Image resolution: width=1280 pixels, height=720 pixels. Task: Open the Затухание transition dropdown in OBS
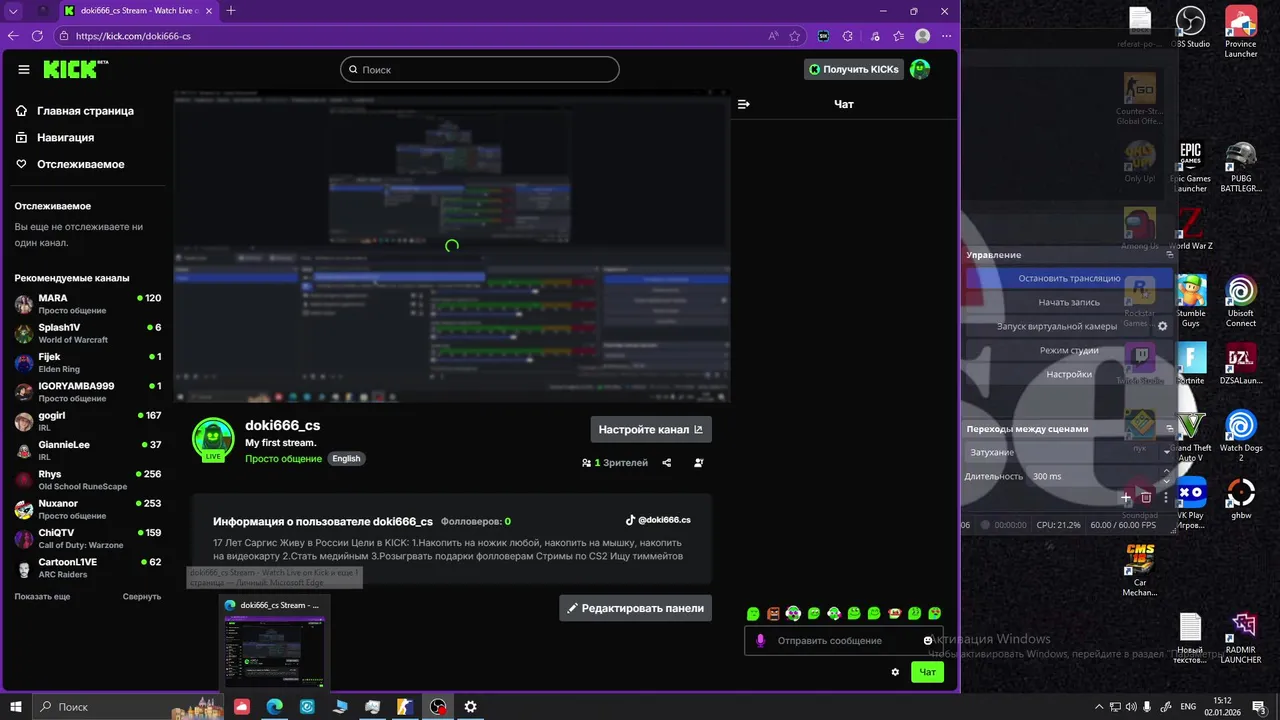tap(1068, 452)
